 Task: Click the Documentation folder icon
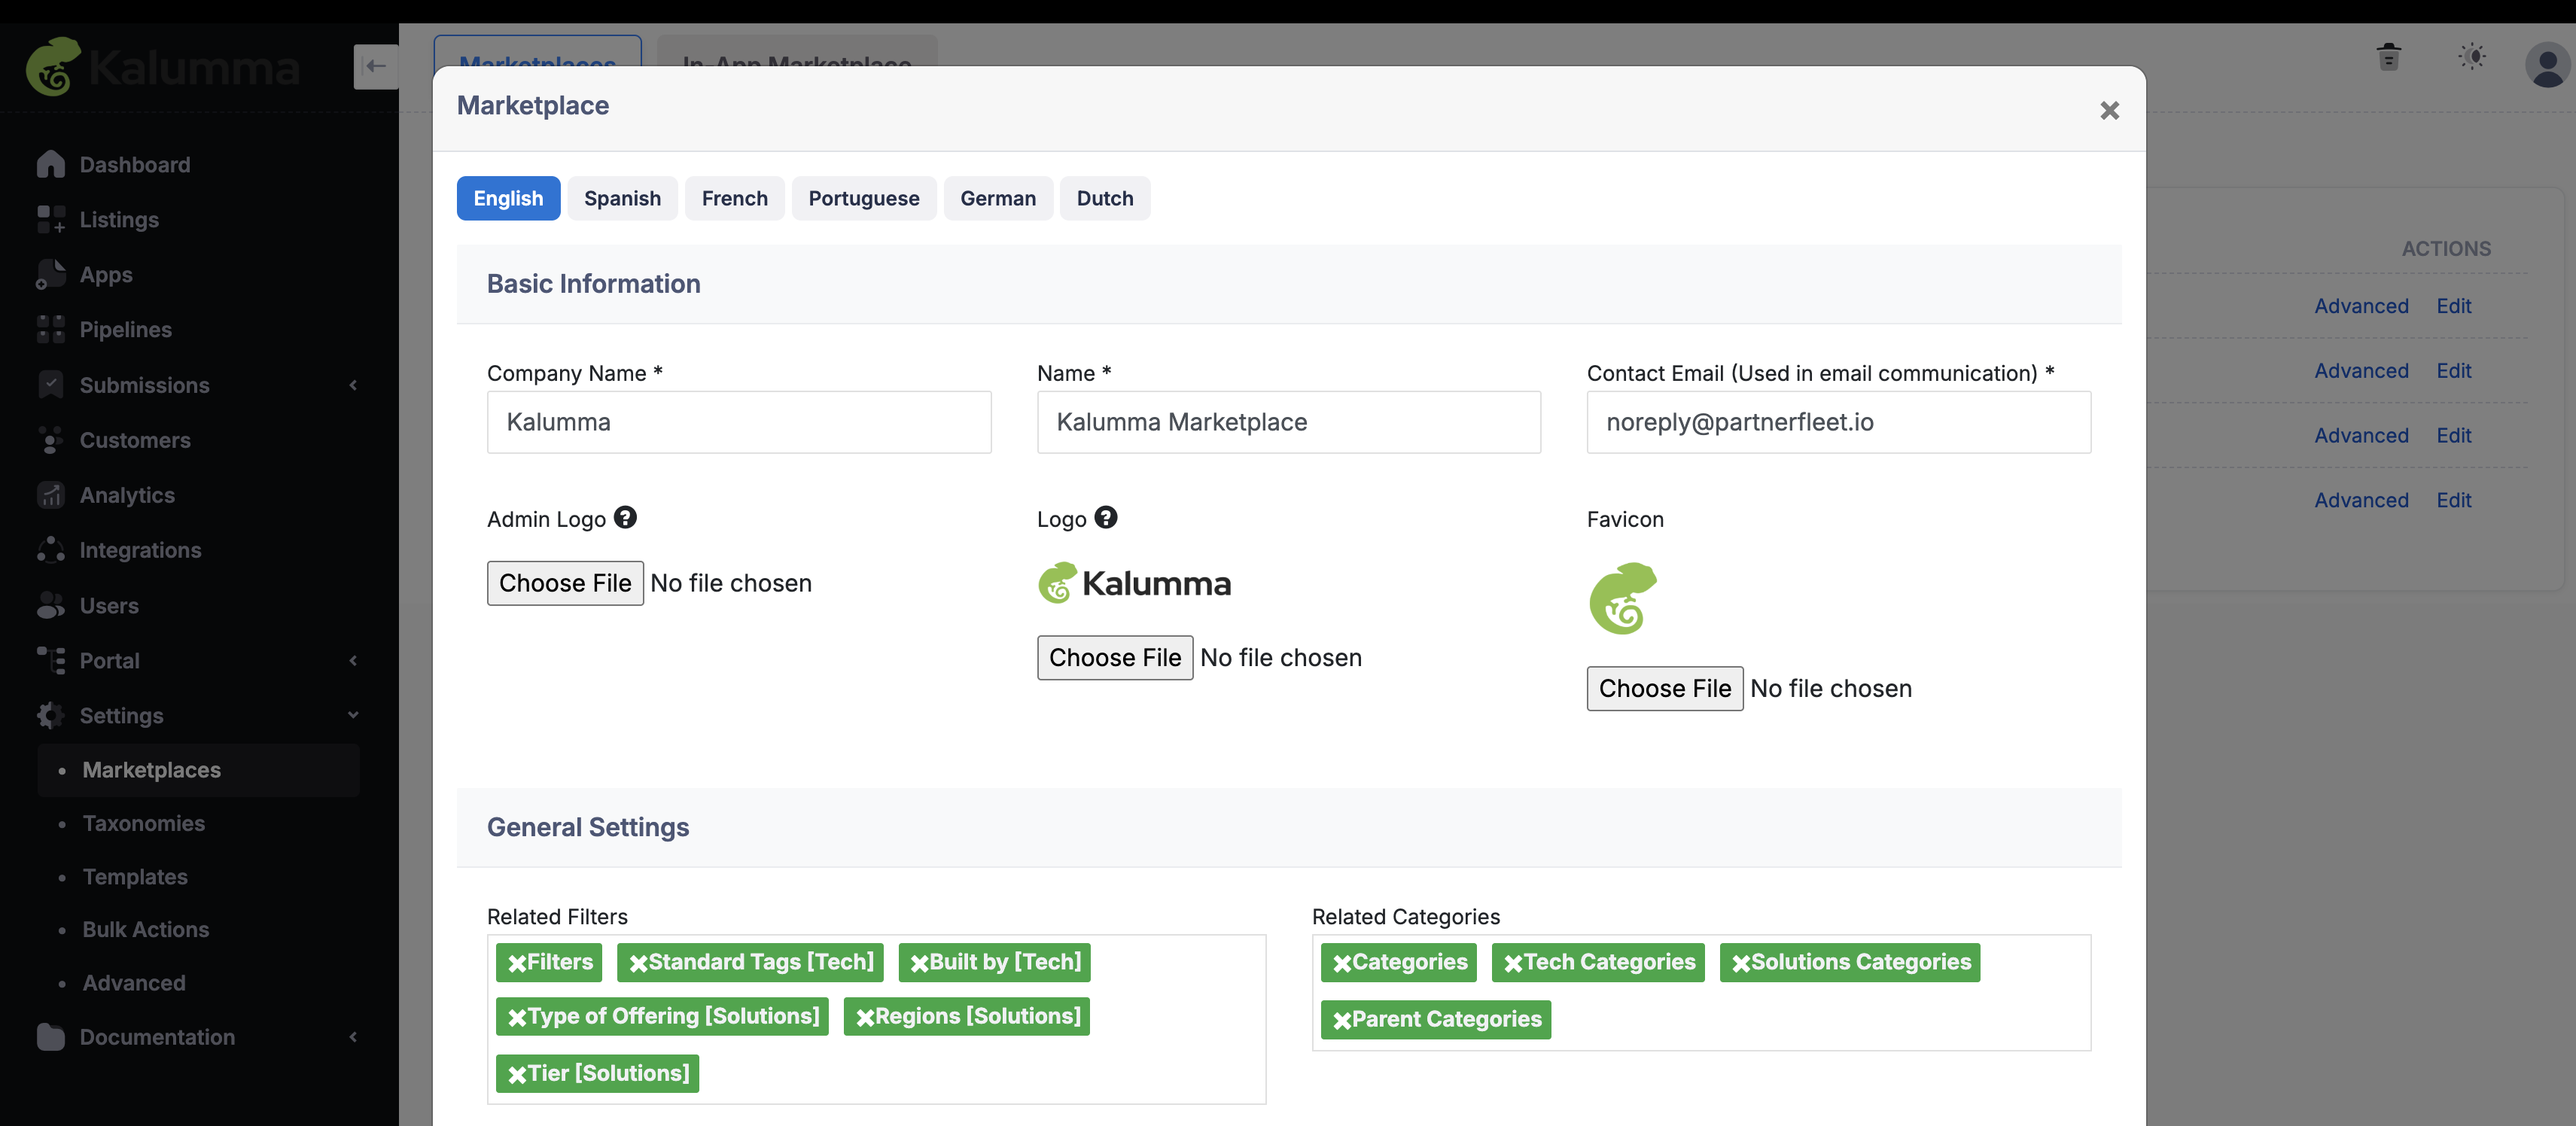(50, 1037)
